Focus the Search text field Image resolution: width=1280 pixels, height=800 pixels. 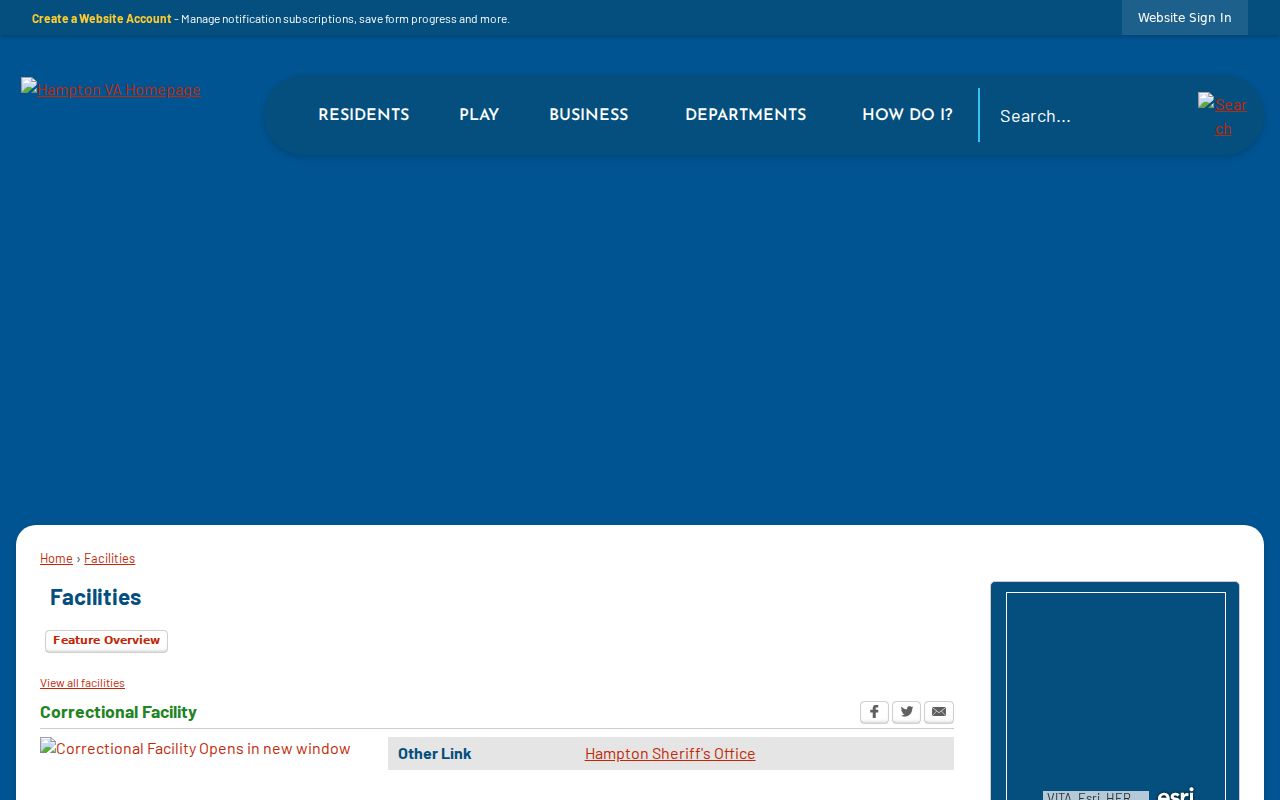[1088, 116]
